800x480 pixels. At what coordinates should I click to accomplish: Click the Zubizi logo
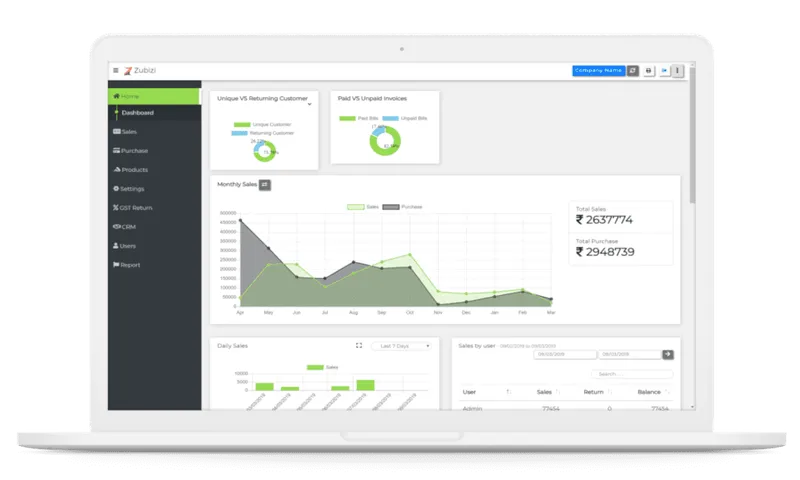[140, 70]
